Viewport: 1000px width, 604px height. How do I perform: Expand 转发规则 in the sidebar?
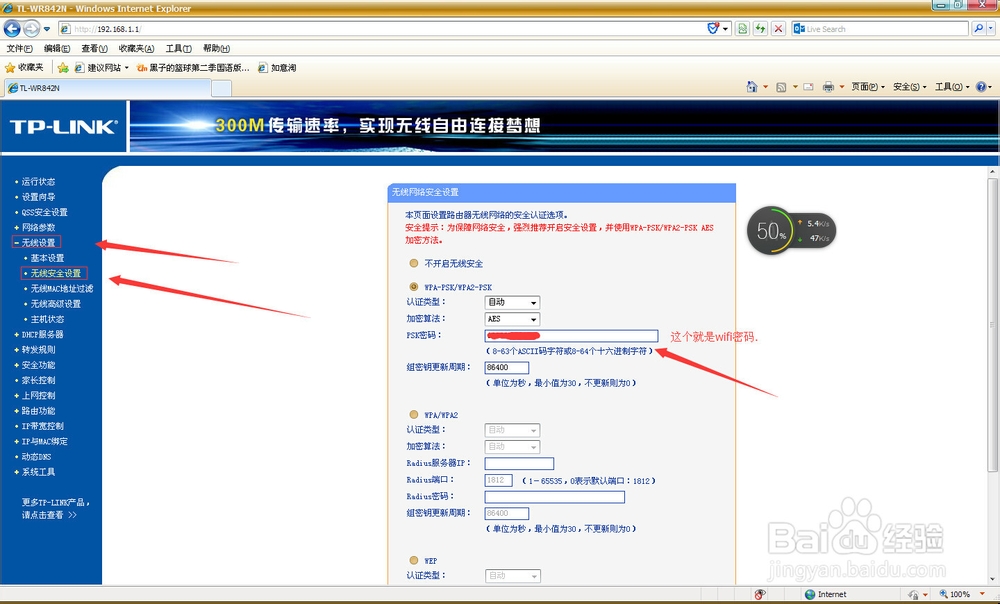point(38,350)
